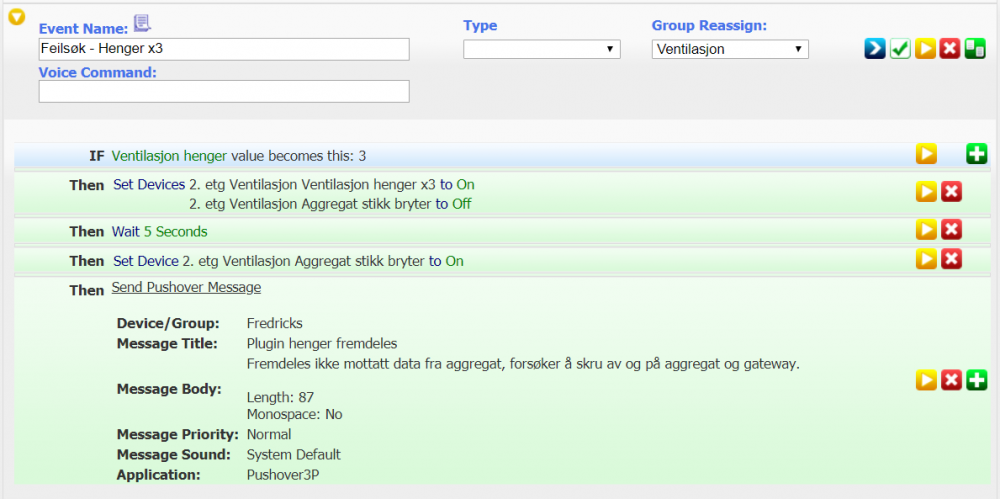This screenshot has width=1000, height=499.
Task: Open the Type dropdown
Action: (x=541, y=49)
